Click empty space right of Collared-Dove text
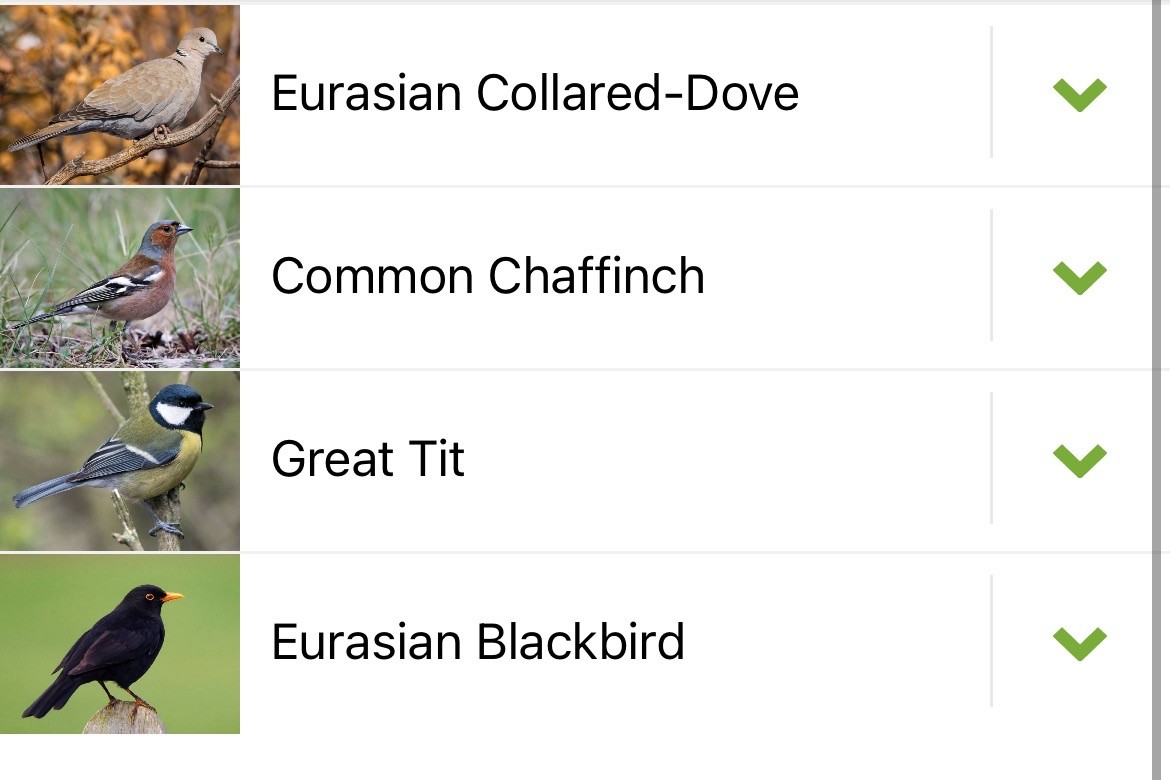 (x=894, y=95)
